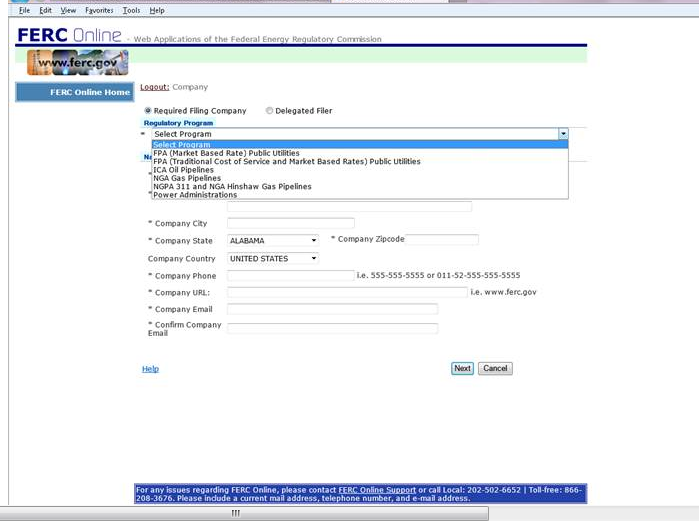Open the Tools menu
The height and width of the screenshot is (521, 699).
[131, 10]
